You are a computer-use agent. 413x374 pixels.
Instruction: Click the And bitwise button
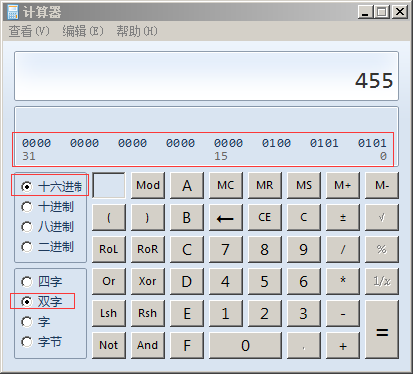(x=148, y=345)
